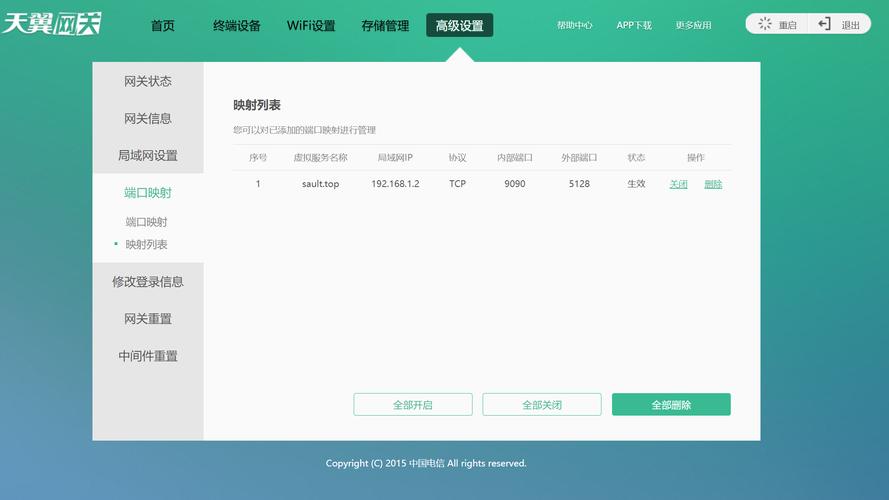The height and width of the screenshot is (500, 889).
Task: Click the 内部端口 column header
Action: point(515,158)
